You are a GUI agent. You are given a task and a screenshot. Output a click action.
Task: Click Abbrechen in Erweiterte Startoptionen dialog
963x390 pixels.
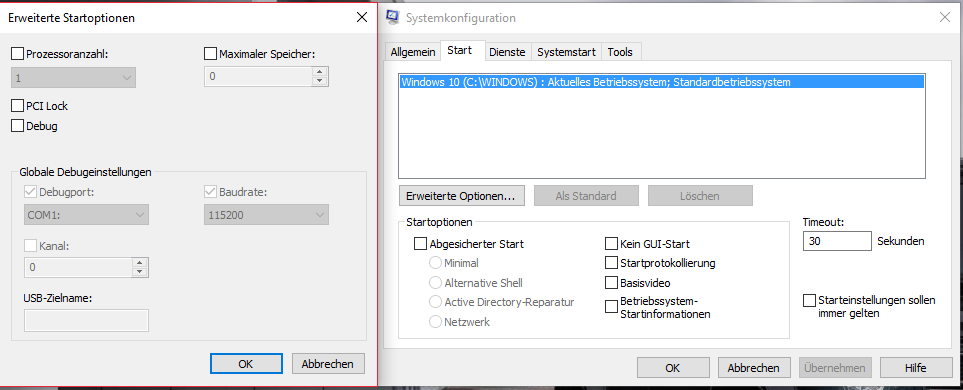(x=328, y=364)
